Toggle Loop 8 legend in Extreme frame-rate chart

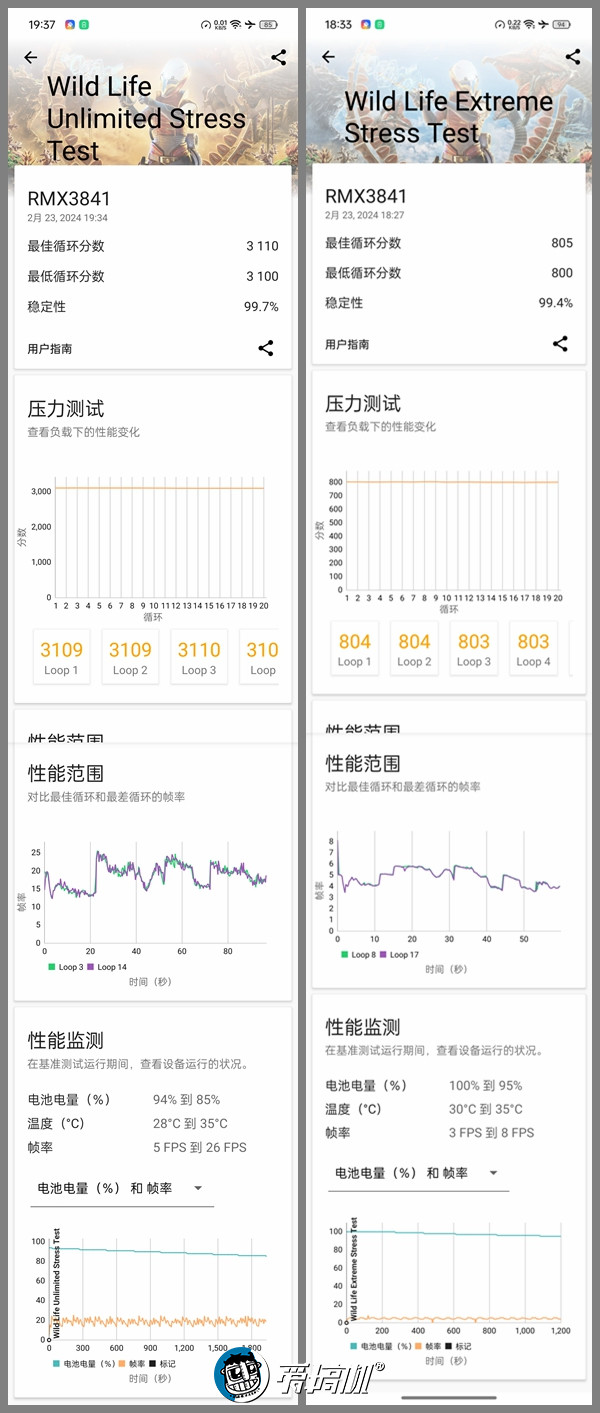point(358,955)
